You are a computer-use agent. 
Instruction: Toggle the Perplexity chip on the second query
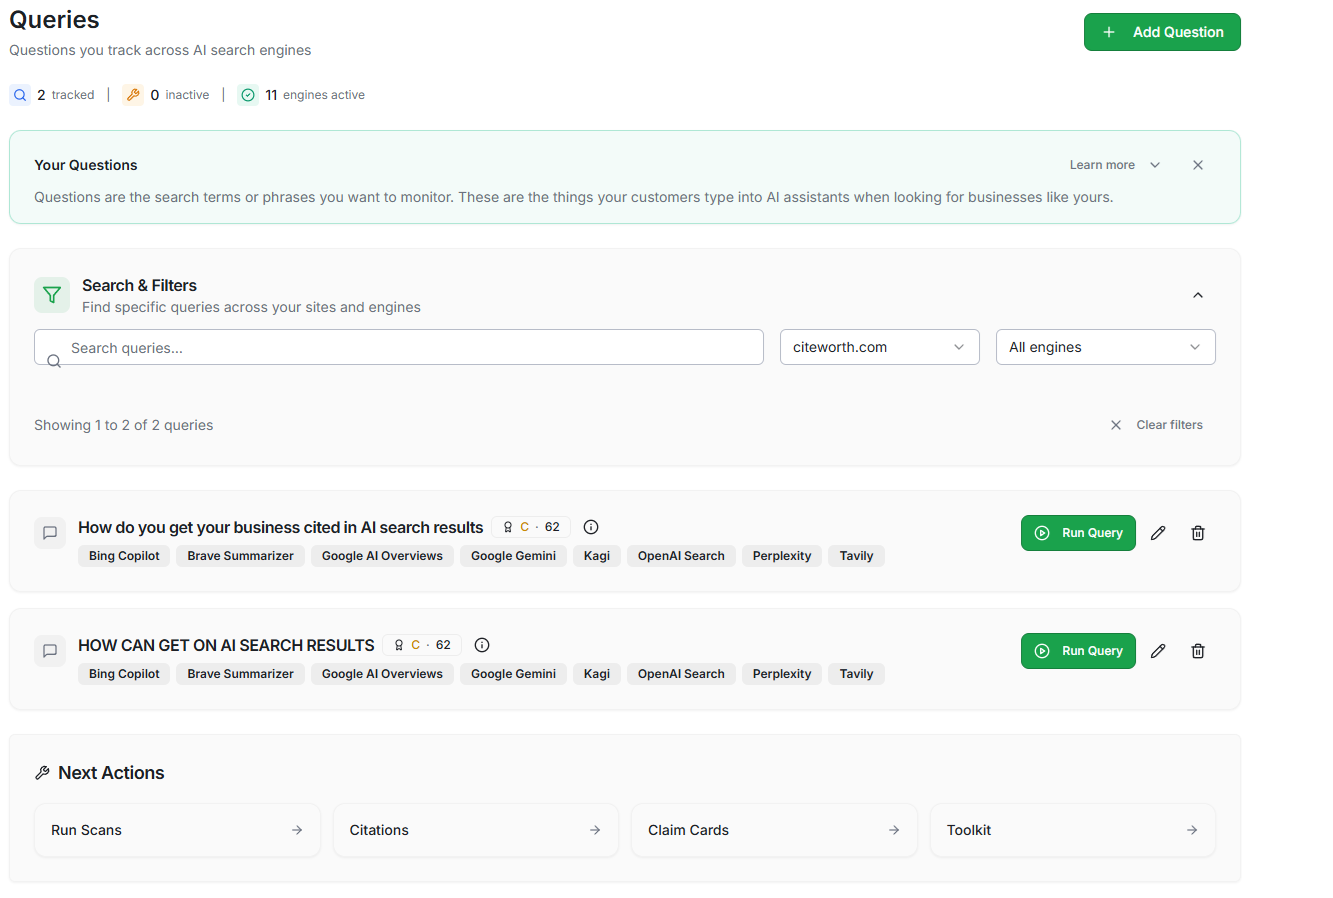pyautogui.click(x=781, y=673)
